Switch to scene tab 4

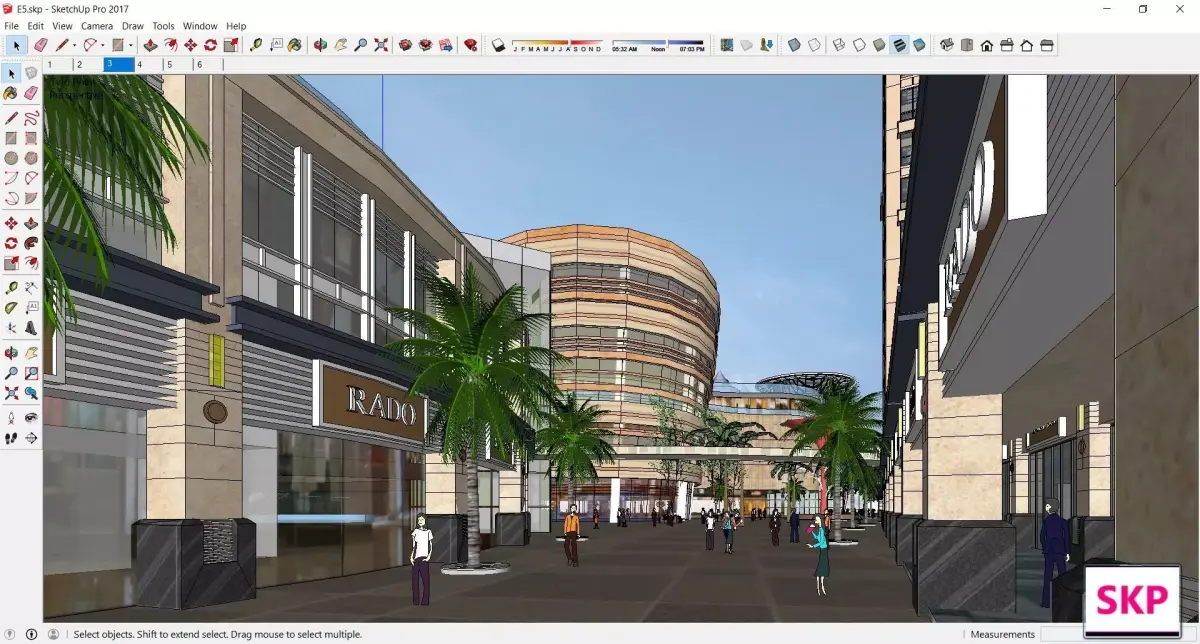pos(148,64)
